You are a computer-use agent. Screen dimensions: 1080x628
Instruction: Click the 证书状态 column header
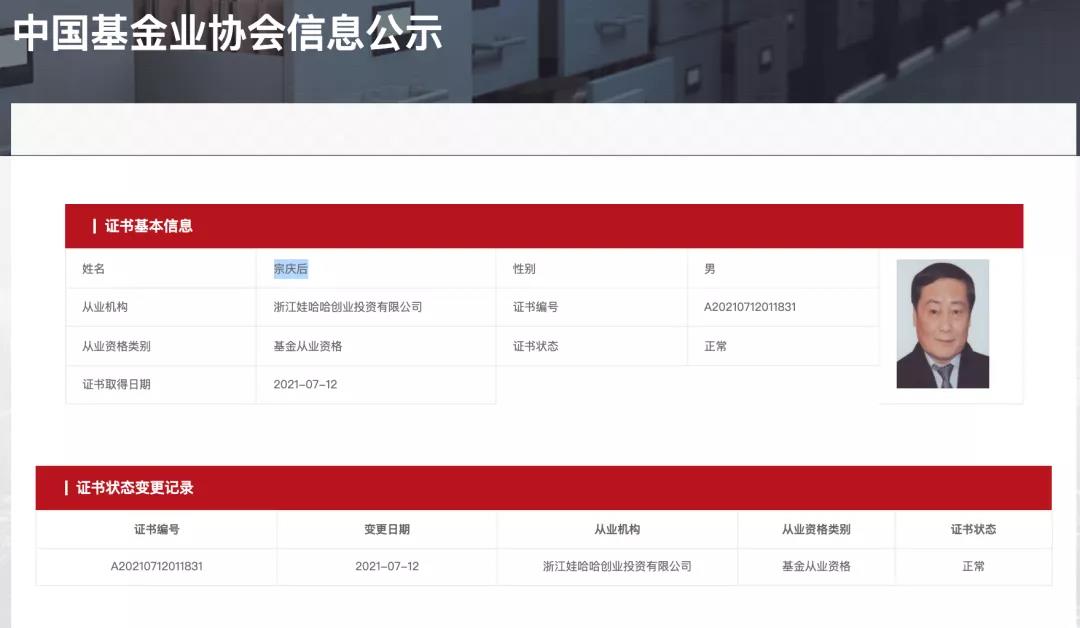[x=972, y=529]
